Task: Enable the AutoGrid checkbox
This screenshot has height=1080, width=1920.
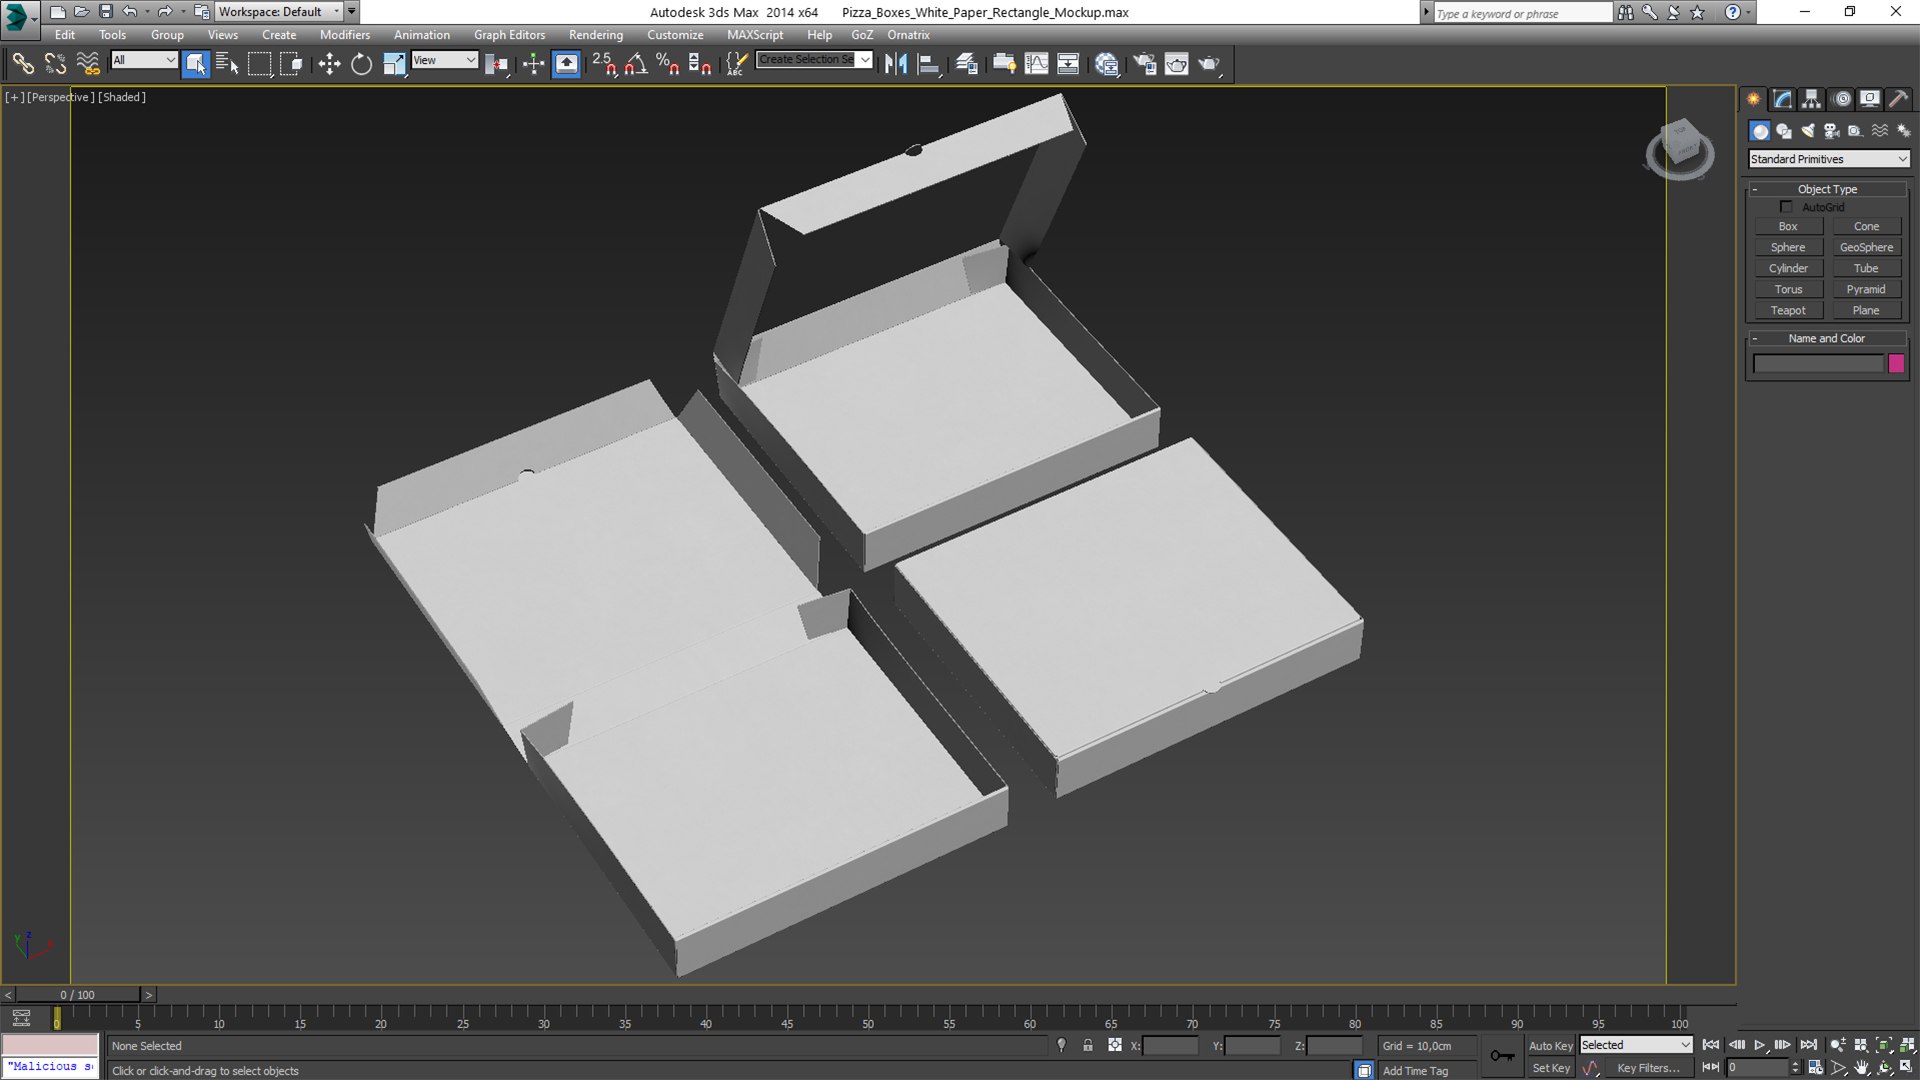Action: coord(1786,207)
